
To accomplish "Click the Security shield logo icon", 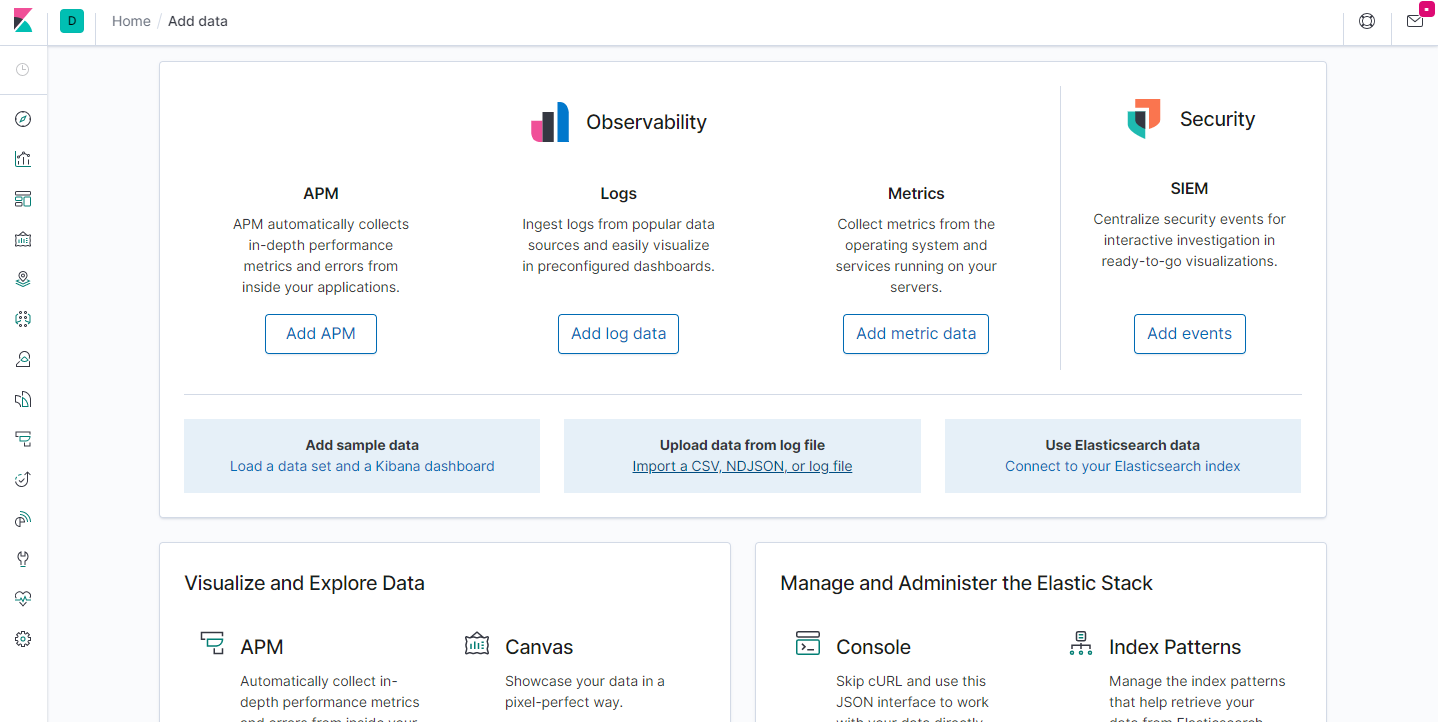I will click(x=1144, y=119).
